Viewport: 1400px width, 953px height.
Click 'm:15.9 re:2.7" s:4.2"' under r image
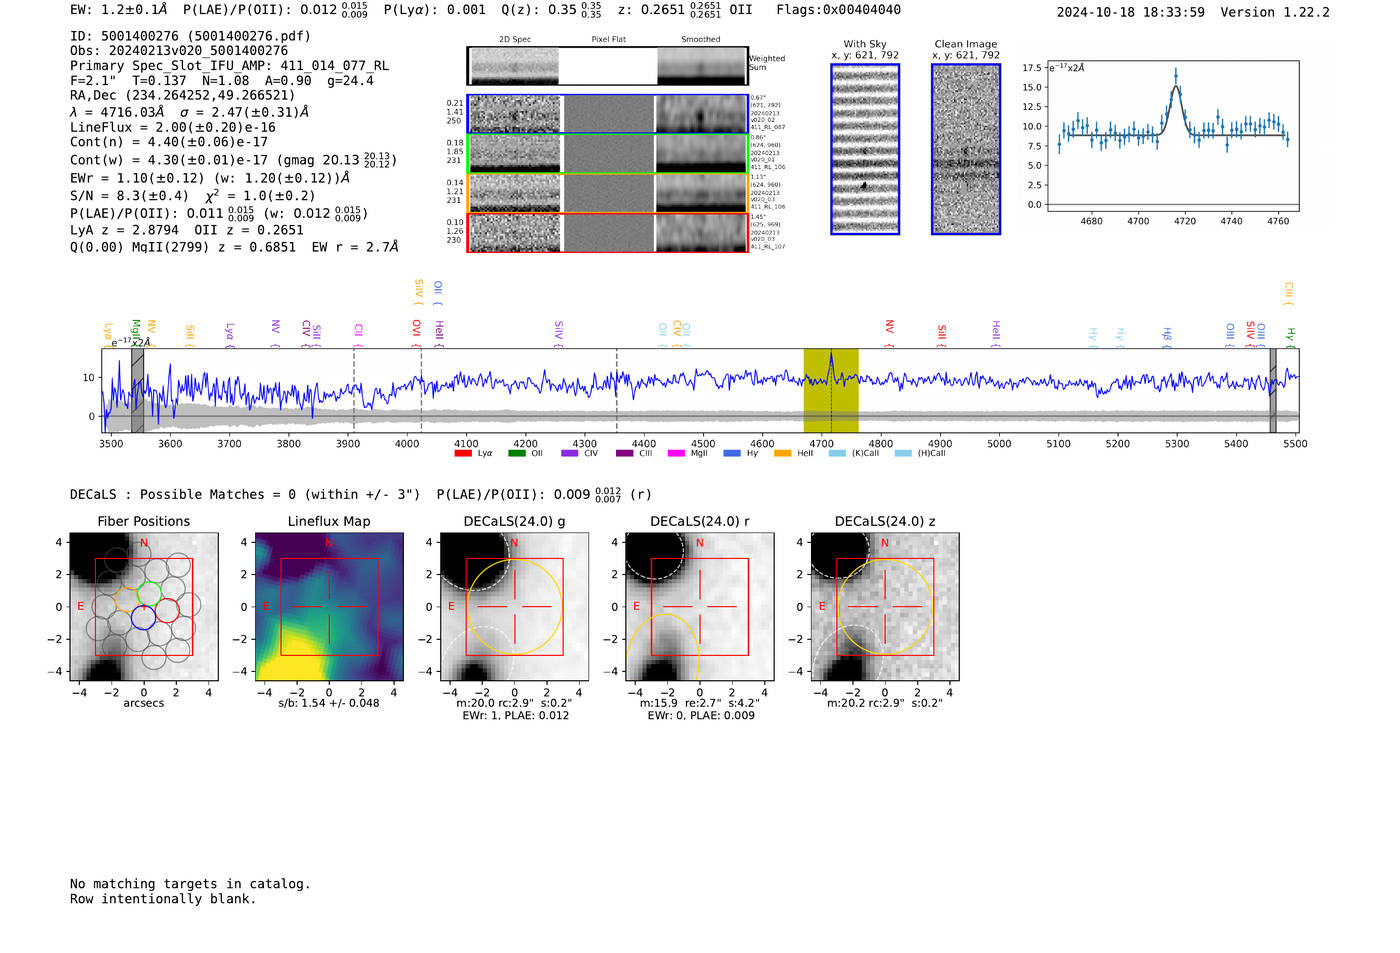point(699,703)
